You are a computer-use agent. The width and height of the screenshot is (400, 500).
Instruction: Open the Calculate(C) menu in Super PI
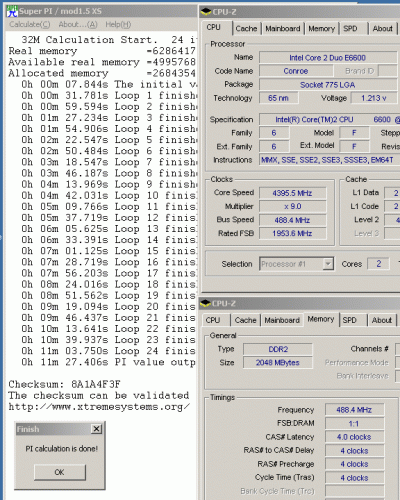click(x=30, y=24)
